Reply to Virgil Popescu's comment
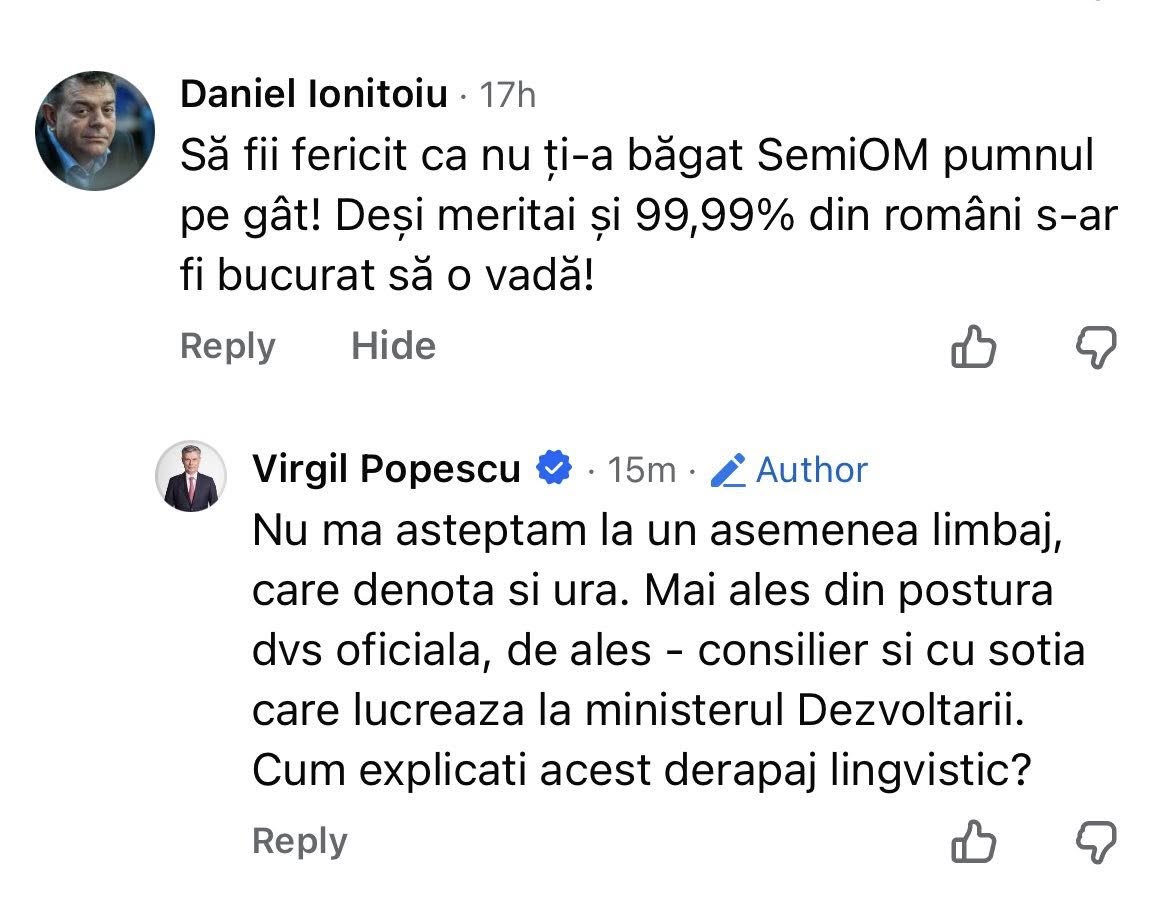Image resolution: width=1165 pixels, height=910 pixels. click(299, 841)
